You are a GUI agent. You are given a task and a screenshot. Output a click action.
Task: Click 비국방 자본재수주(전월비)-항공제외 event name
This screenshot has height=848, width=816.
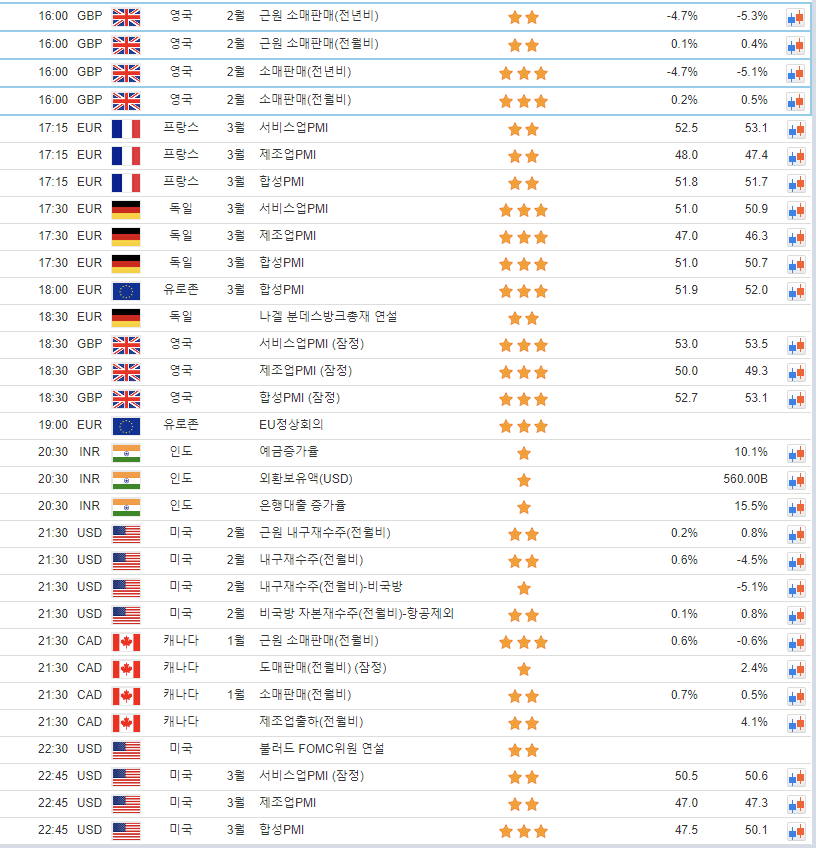pyautogui.click(x=356, y=614)
